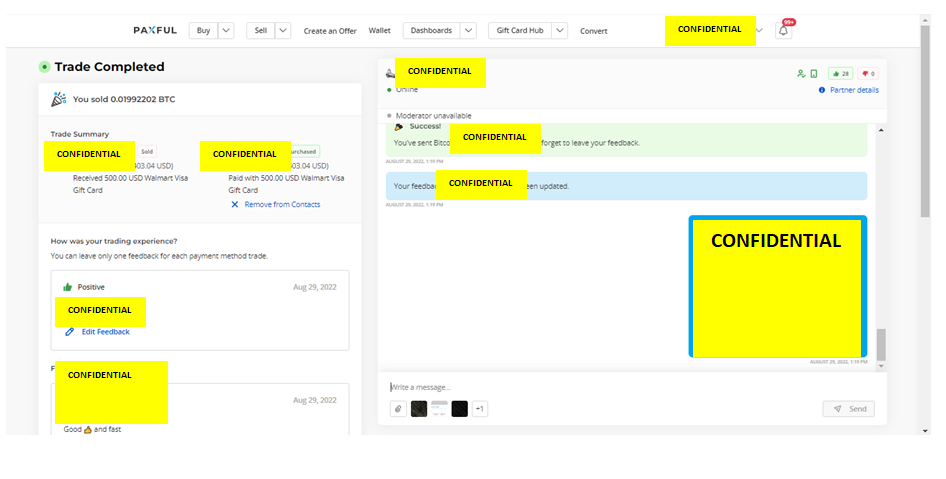Image resolution: width=946 pixels, height=479 pixels.
Task: Click the chat scrollbar thumb
Action: coord(881,344)
